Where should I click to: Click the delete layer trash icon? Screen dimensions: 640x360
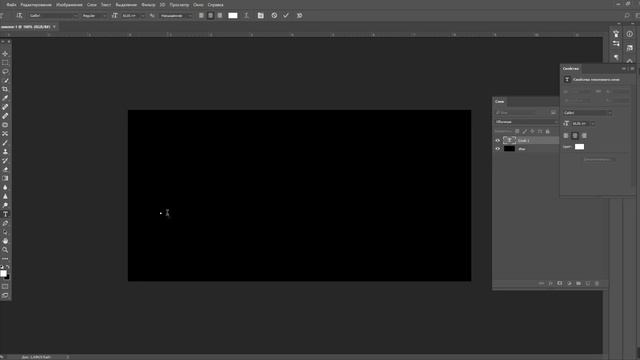tap(597, 283)
